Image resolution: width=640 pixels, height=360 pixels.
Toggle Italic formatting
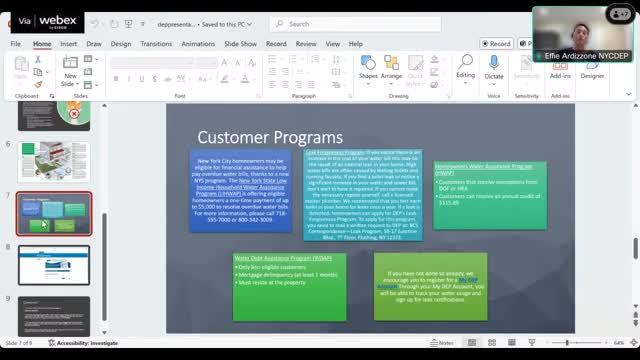(129, 79)
